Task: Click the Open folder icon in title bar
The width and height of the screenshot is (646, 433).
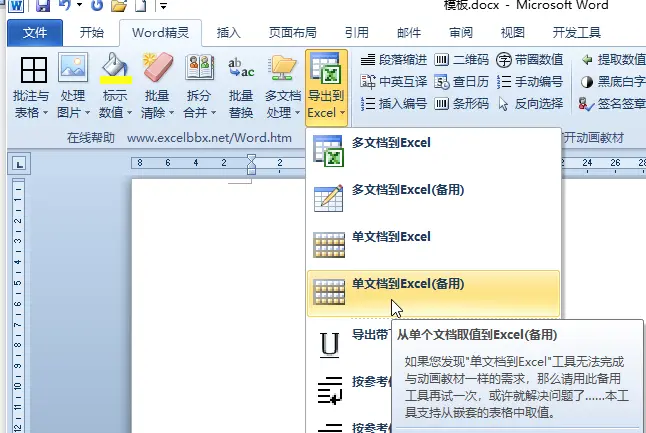Action: pos(119,5)
